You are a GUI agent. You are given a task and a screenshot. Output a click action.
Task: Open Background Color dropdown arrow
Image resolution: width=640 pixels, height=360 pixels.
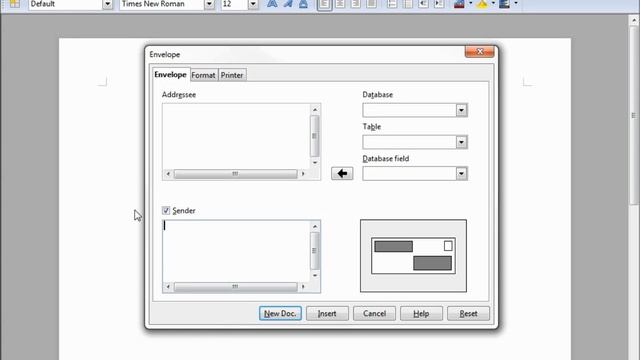coord(516,4)
